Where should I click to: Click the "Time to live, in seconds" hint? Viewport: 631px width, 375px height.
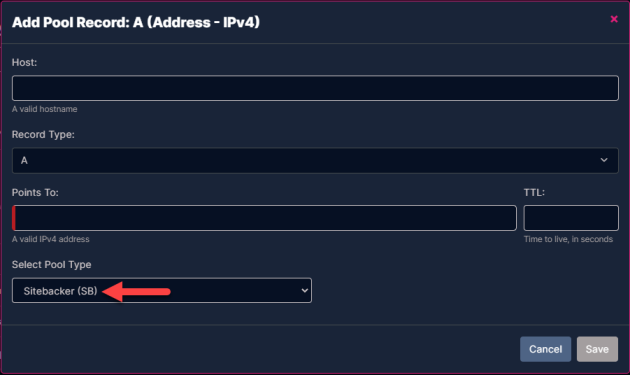click(568, 239)
